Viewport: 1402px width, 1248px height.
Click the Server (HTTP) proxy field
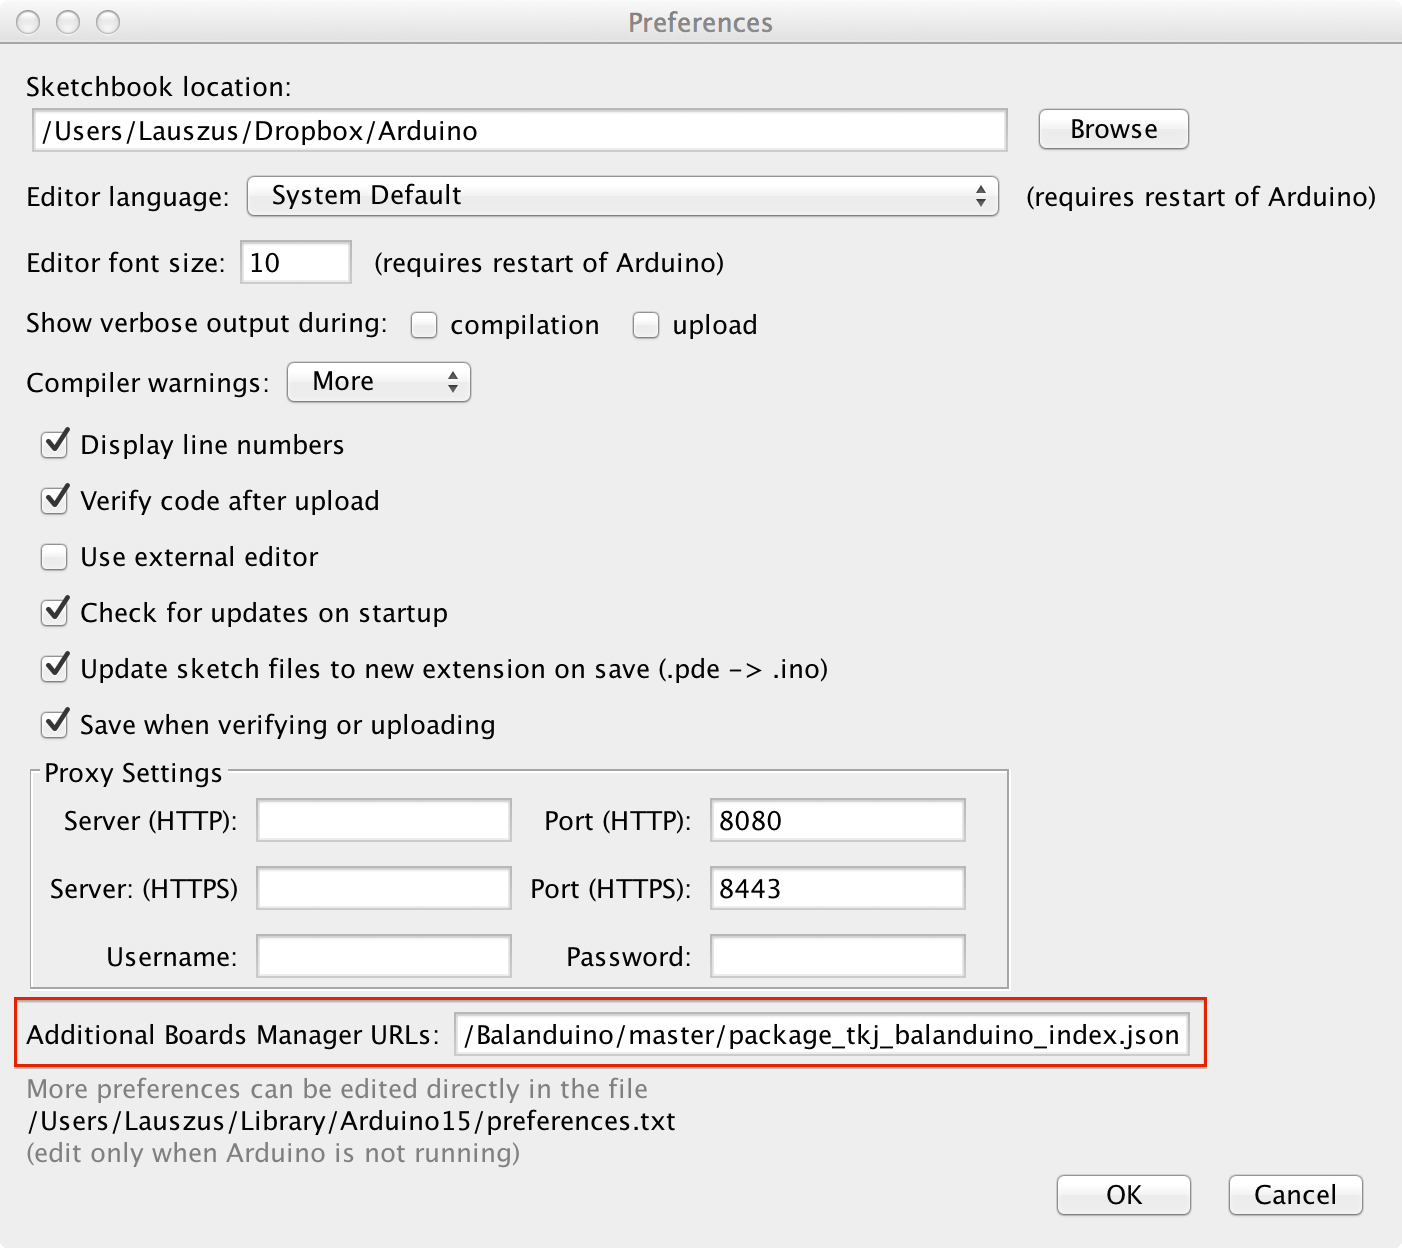(x=384, y=820)
